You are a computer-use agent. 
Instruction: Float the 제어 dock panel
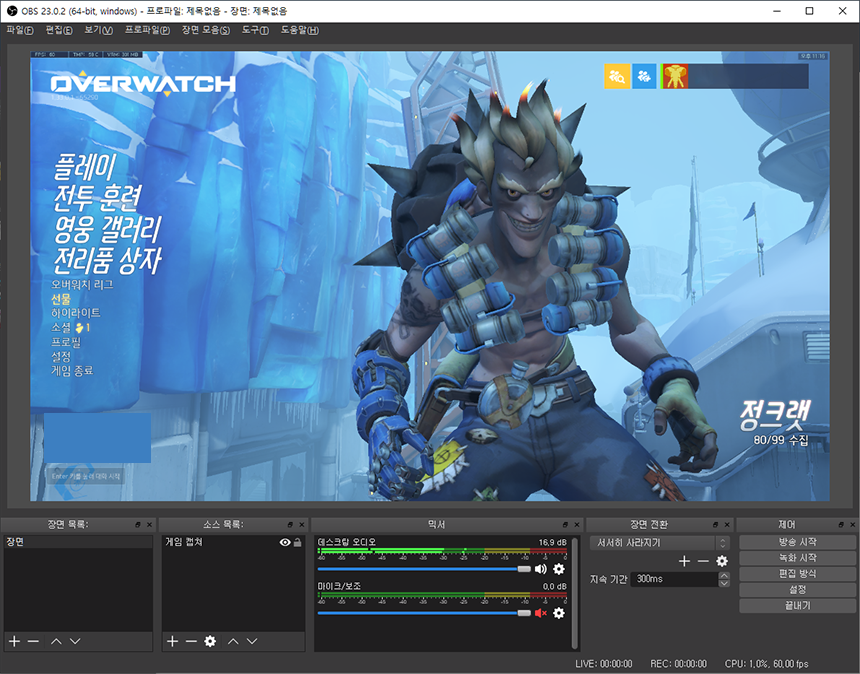(x=841, y=525)
